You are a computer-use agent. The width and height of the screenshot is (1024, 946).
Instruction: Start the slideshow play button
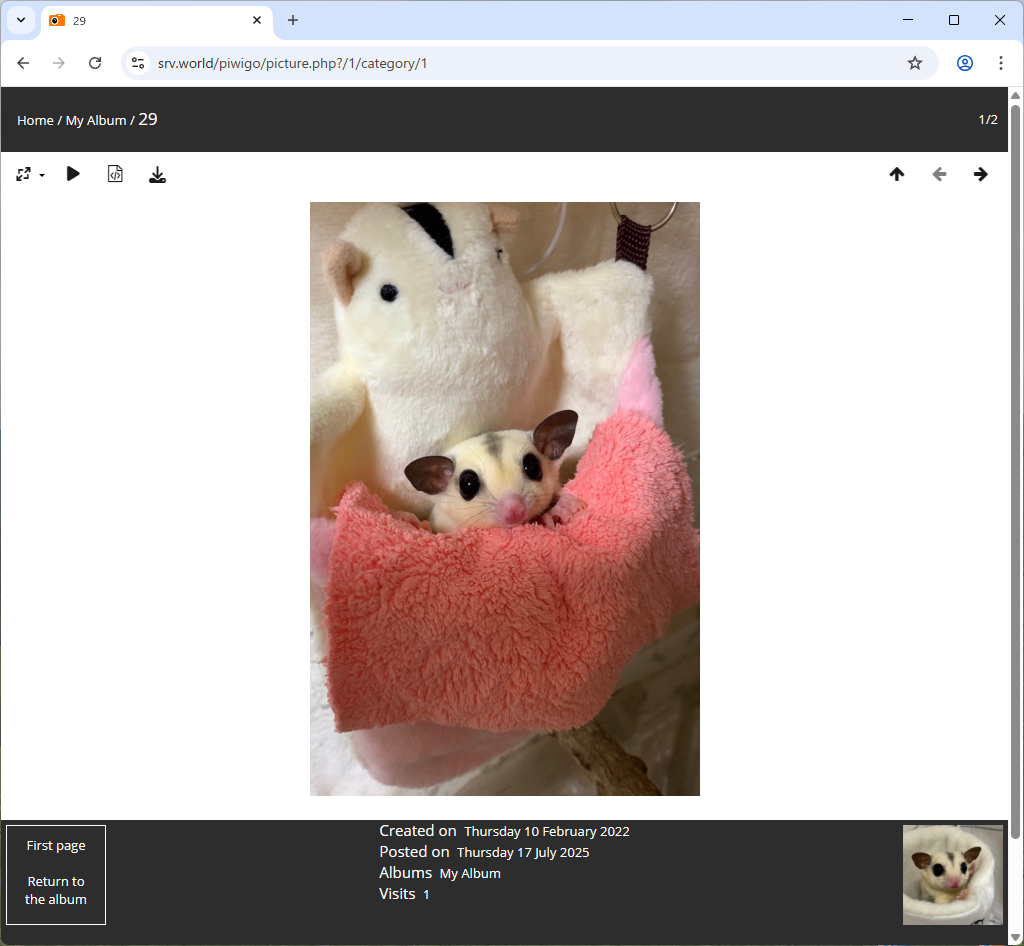pos(73,174)
